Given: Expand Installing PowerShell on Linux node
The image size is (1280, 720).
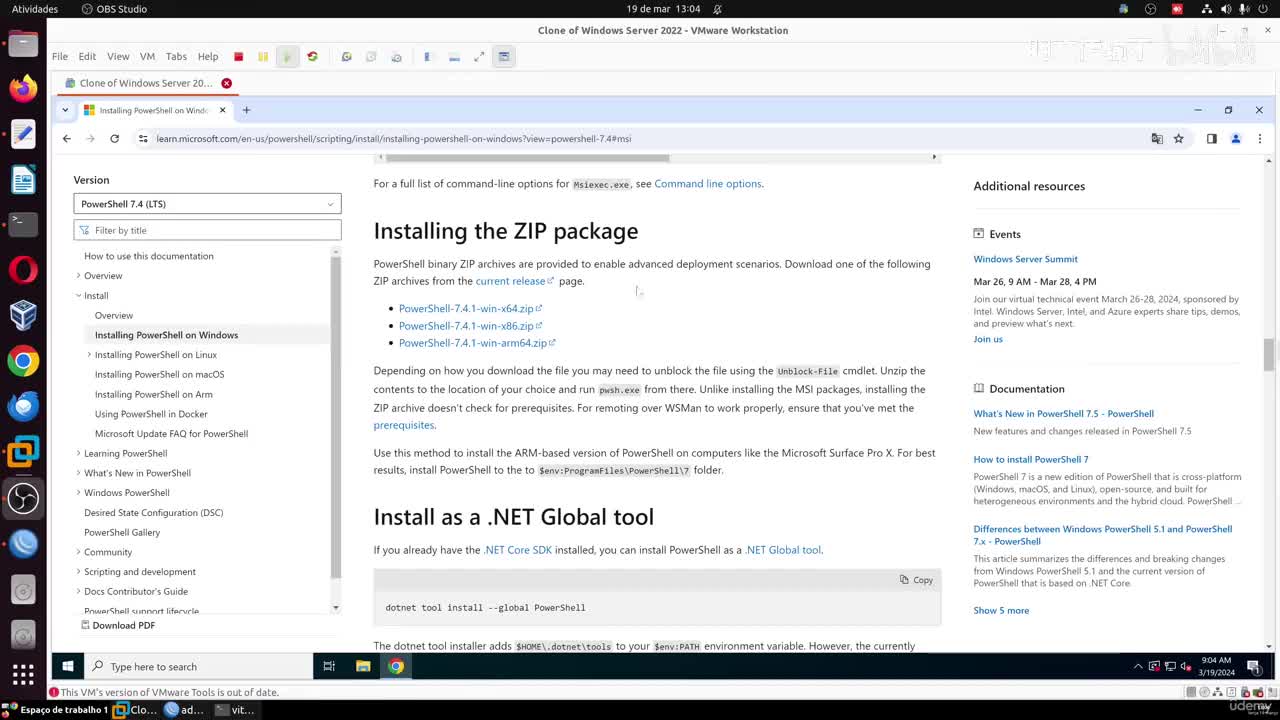Looking at the screenshot, I should coord(89,355).
